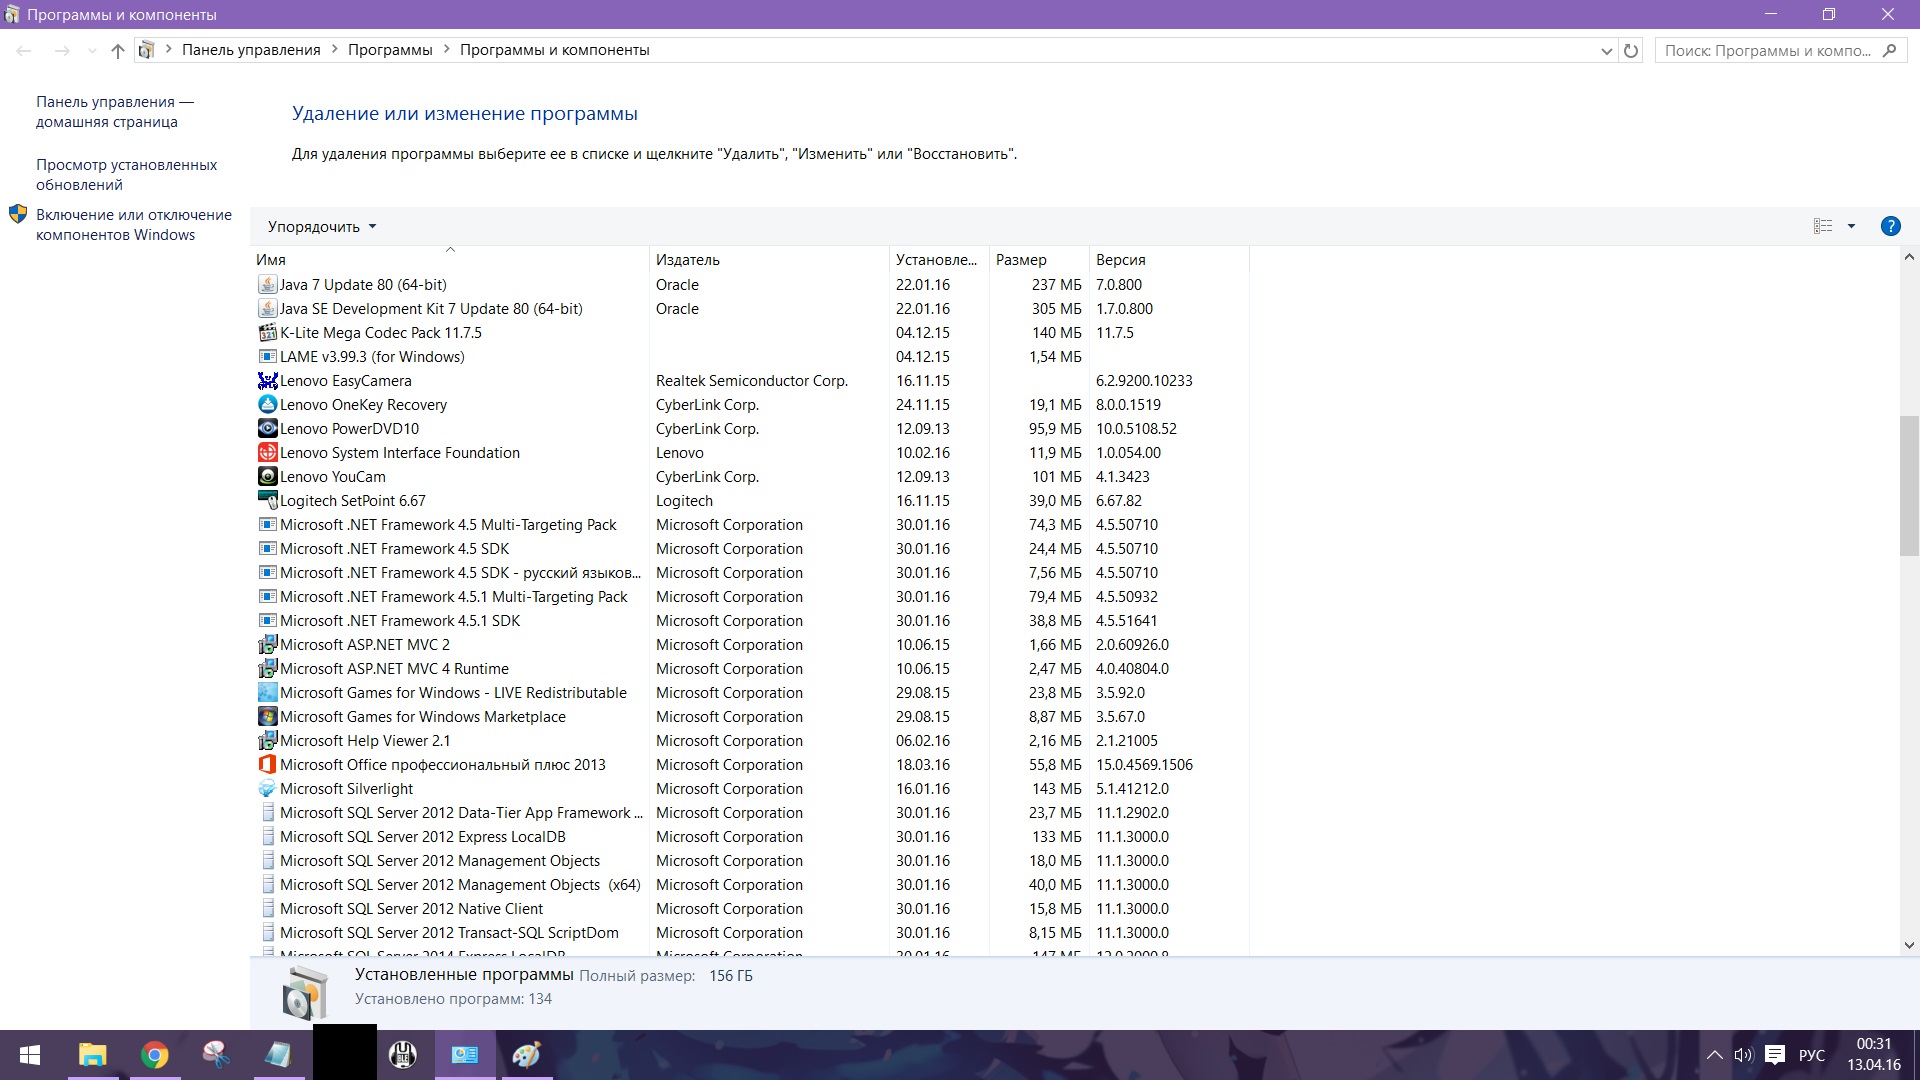Viewport: 1920px width, 1080px height.
Task: Click the Lenovo YouCam icon
Action: point(267,477)
